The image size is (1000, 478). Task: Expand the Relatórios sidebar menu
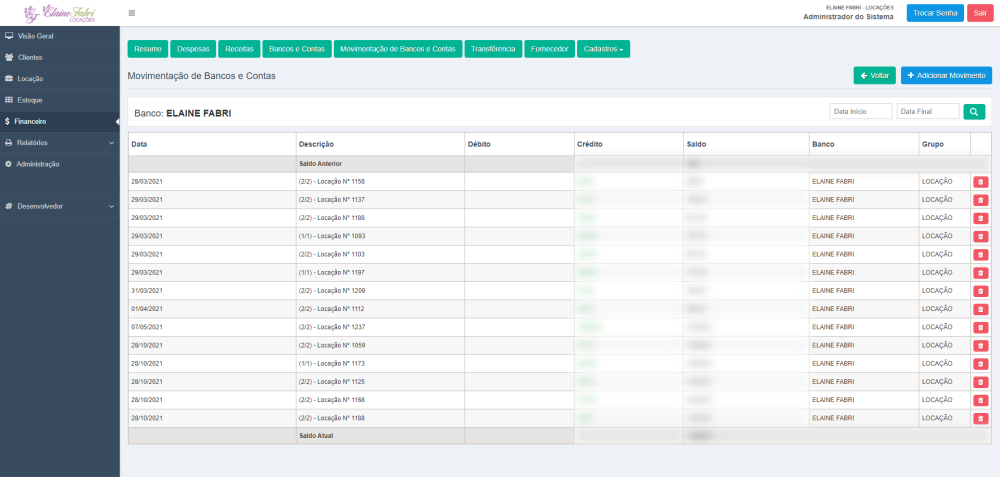[x=60, y=143]
